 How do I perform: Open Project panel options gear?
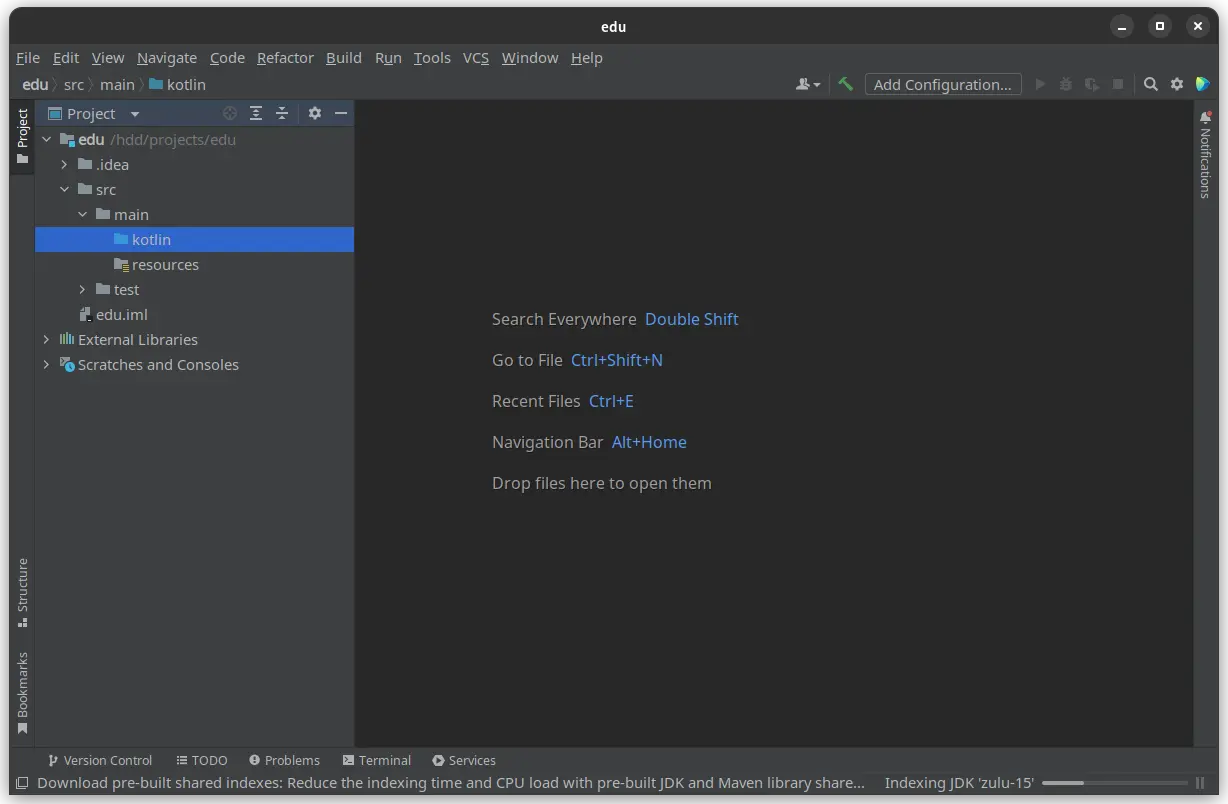coord(315,114)
